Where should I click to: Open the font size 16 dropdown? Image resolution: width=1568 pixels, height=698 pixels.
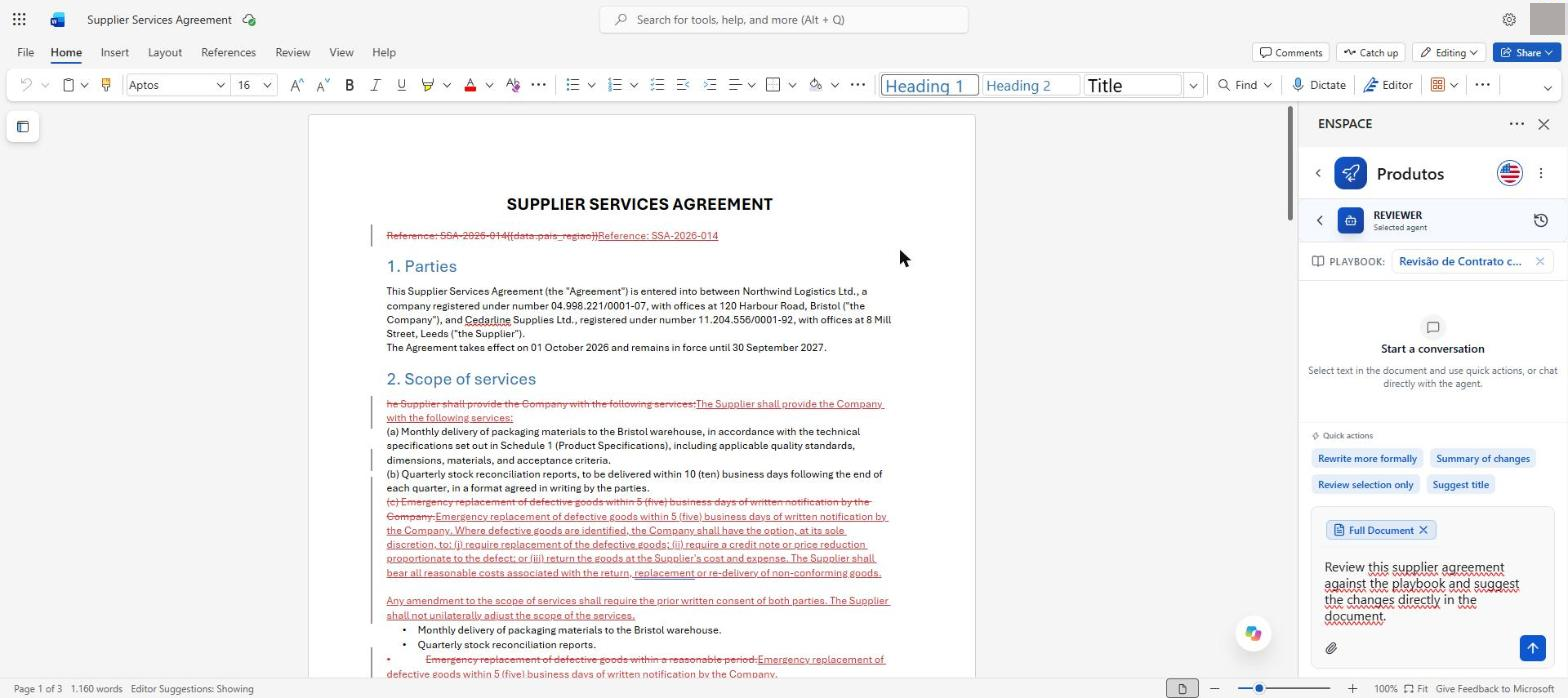267,85
